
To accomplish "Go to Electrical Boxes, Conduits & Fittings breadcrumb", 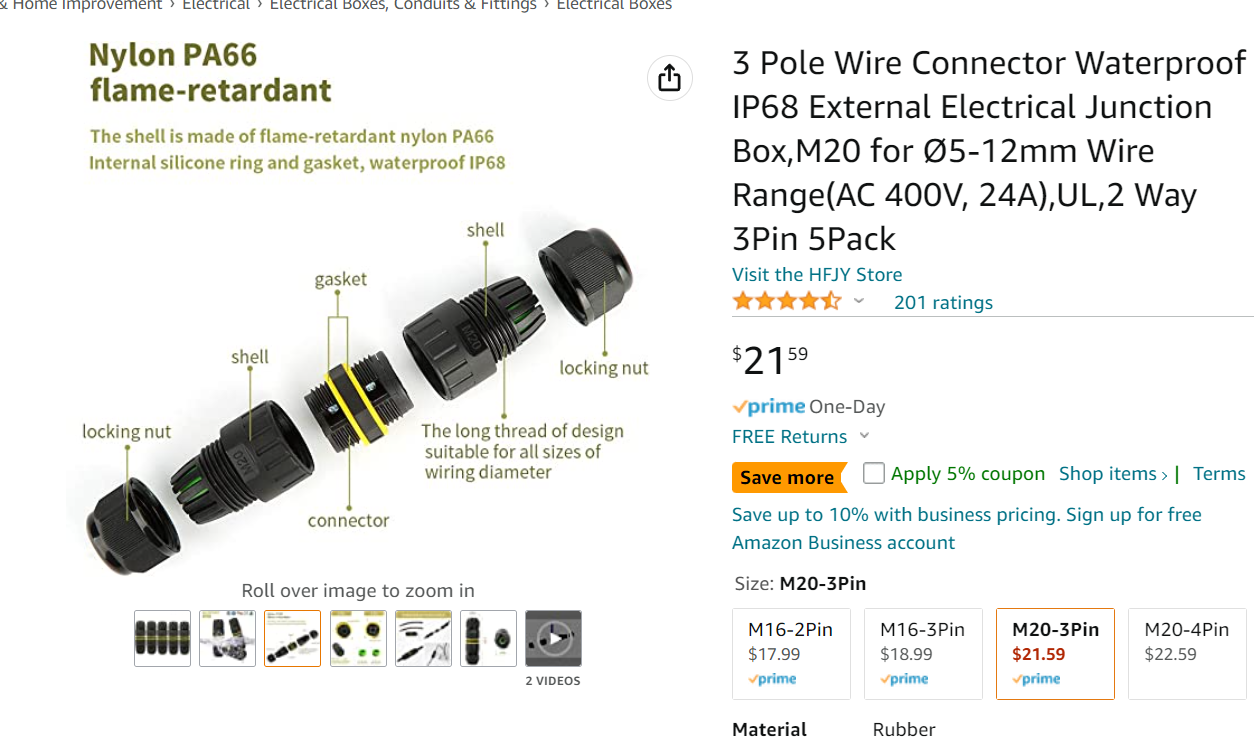I will (403, 5).
